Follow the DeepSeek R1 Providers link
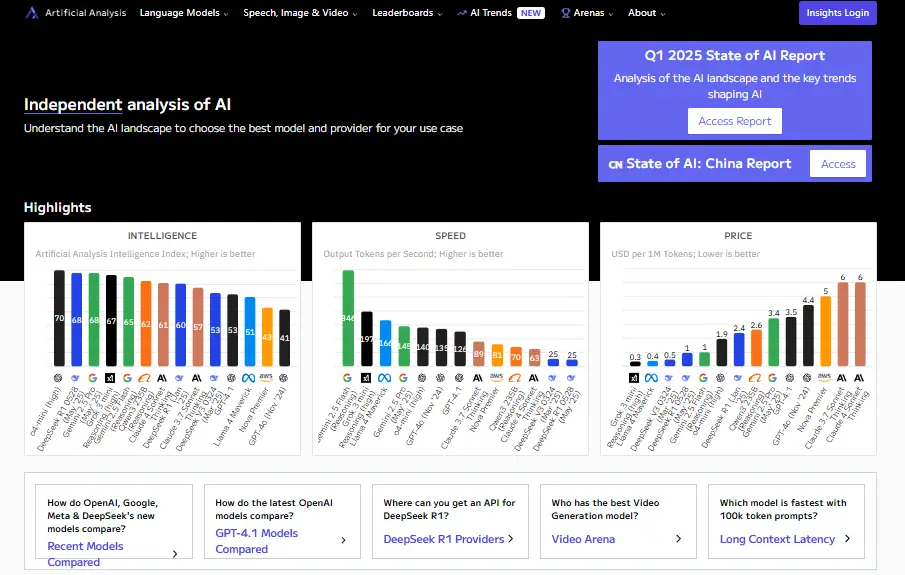Viewport: 905px width, 575px height. pos(444,539)
